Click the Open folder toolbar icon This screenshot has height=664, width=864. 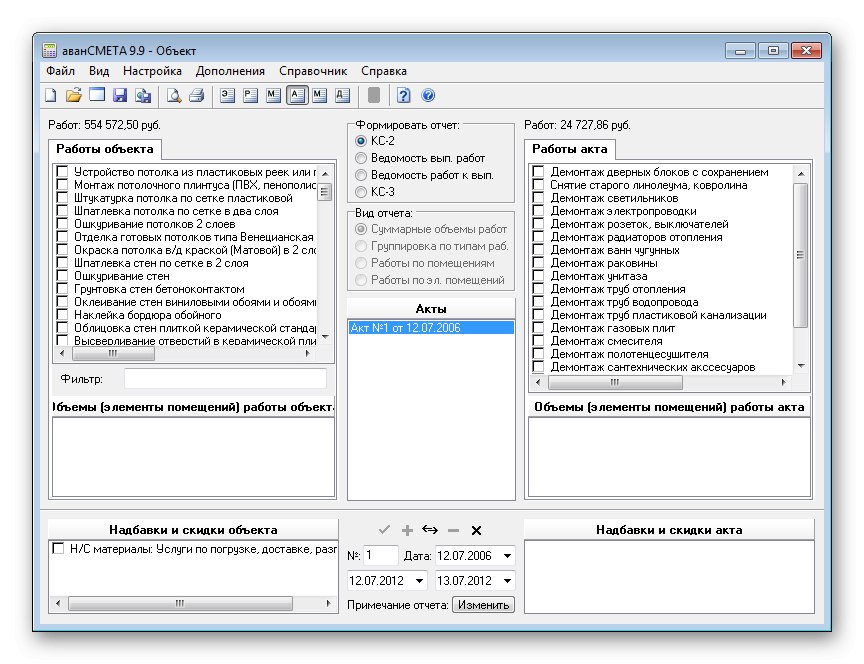[x=73, y=96]
